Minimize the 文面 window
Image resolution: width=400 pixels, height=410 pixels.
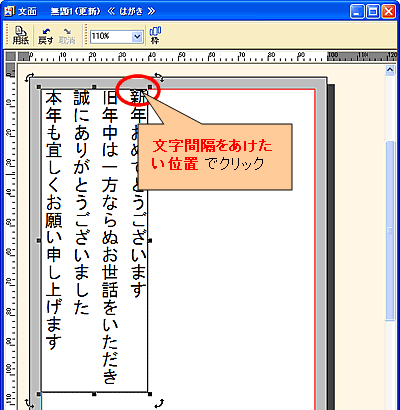tap(357, 12)
